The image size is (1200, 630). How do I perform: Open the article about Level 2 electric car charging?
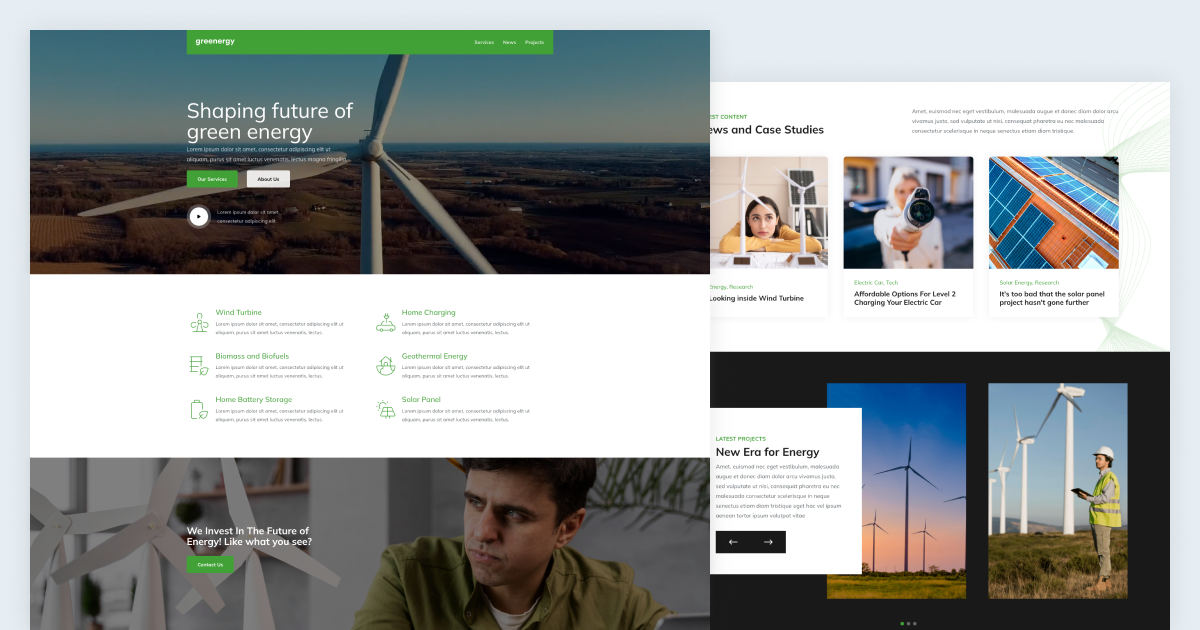[905, 298]
